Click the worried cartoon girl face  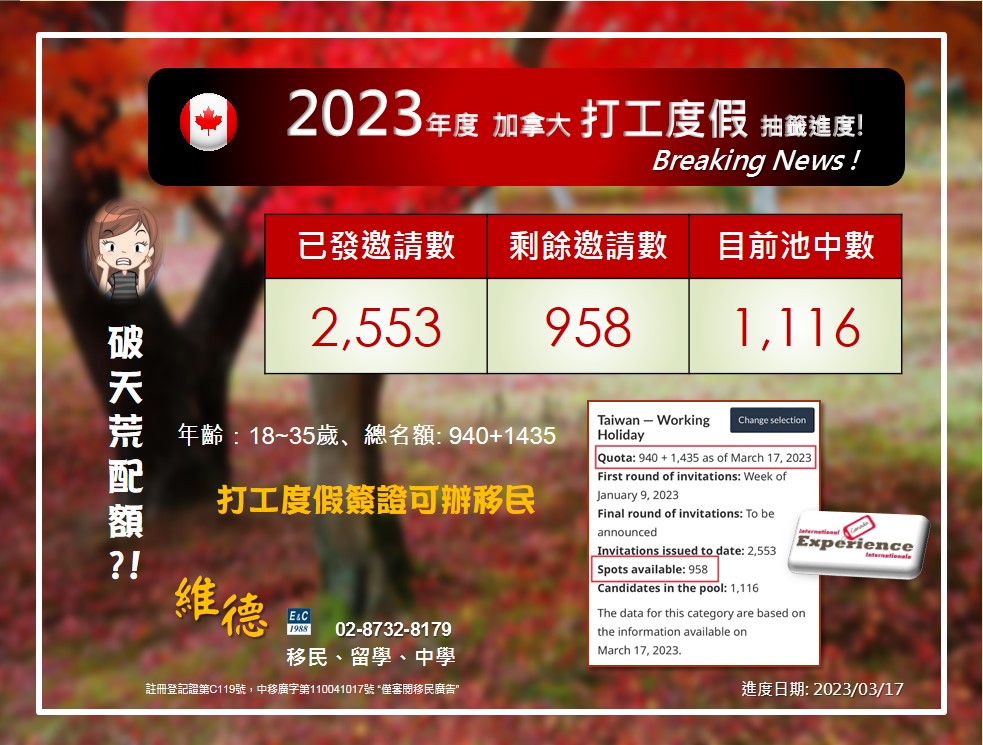click(125, 249)
